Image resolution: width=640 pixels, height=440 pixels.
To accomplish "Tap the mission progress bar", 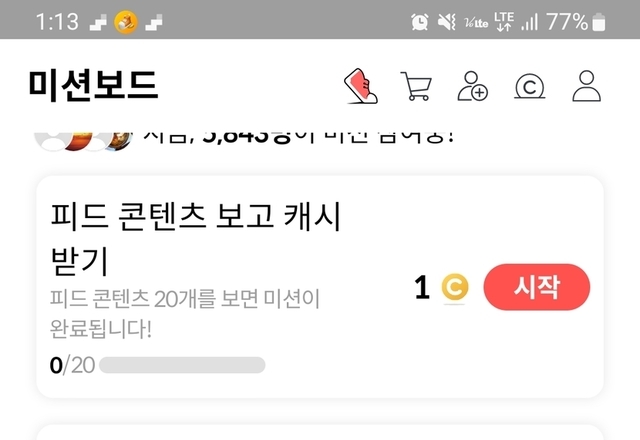I will (x=182, y=365).
